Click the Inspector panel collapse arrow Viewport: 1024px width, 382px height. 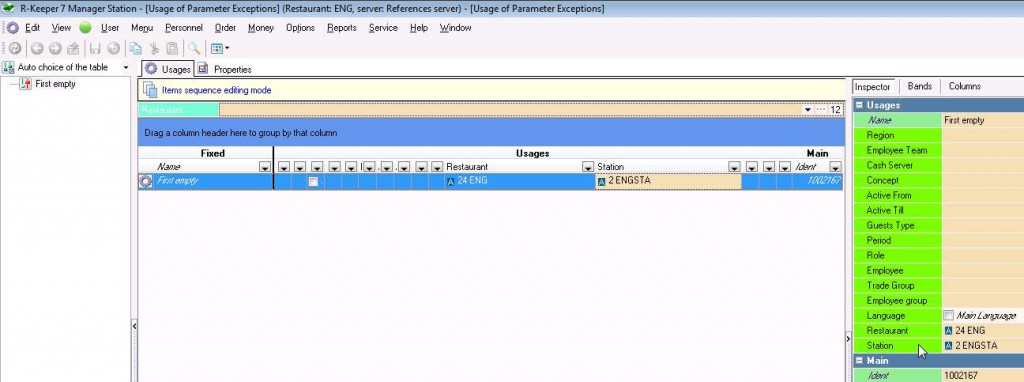pyautogui.click(x=848, y=338)
